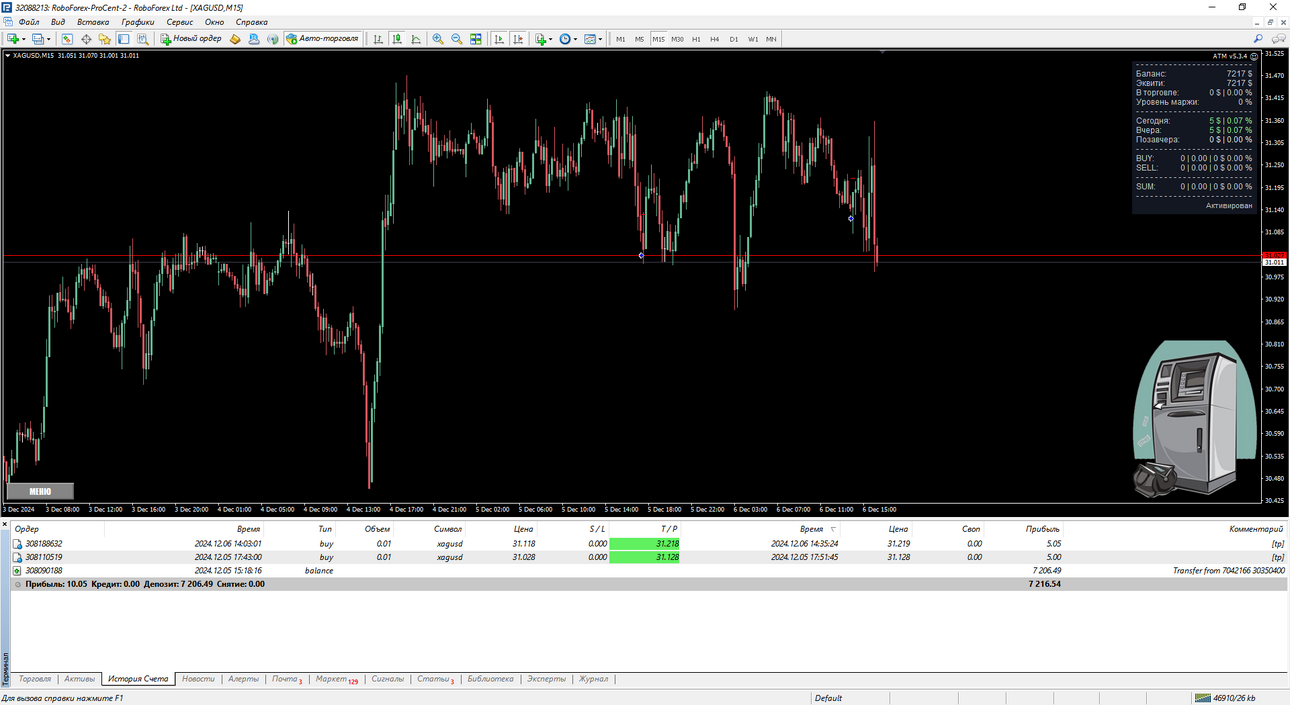Screen dimensions: 1290x705
Task: Open the Templates dropdown arrow
Action: [601, 39]
